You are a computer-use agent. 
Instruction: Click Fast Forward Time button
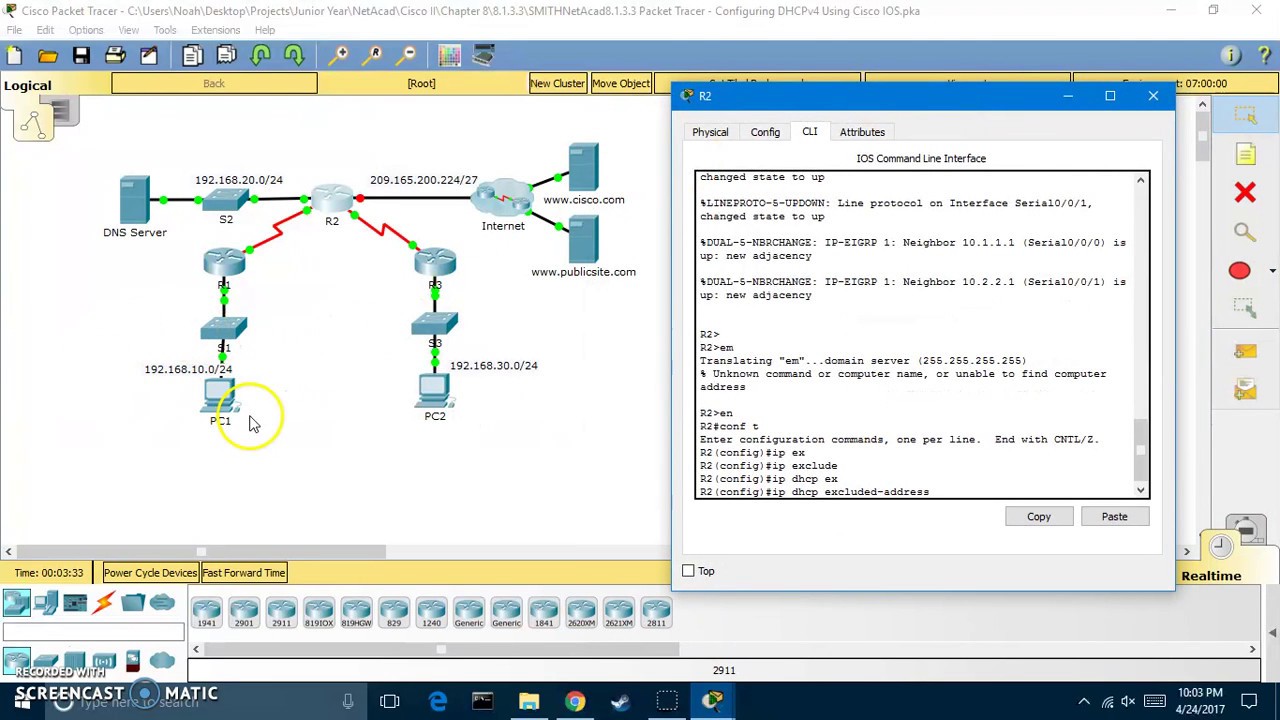pyautogui.click(x=244, y=573)
